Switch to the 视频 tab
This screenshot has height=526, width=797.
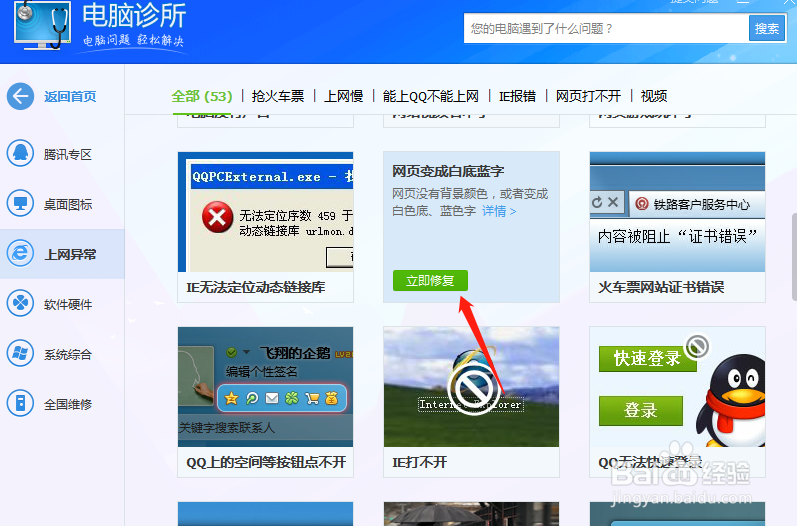[654, 96]
